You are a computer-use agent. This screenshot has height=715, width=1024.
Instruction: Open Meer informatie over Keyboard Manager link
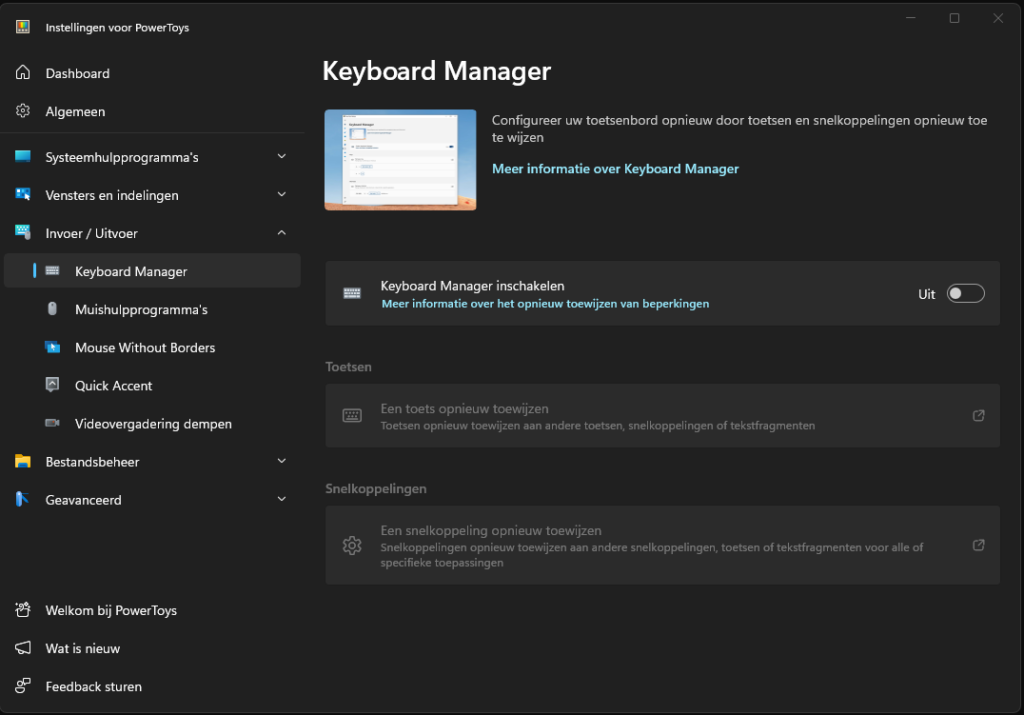(615, 168)
